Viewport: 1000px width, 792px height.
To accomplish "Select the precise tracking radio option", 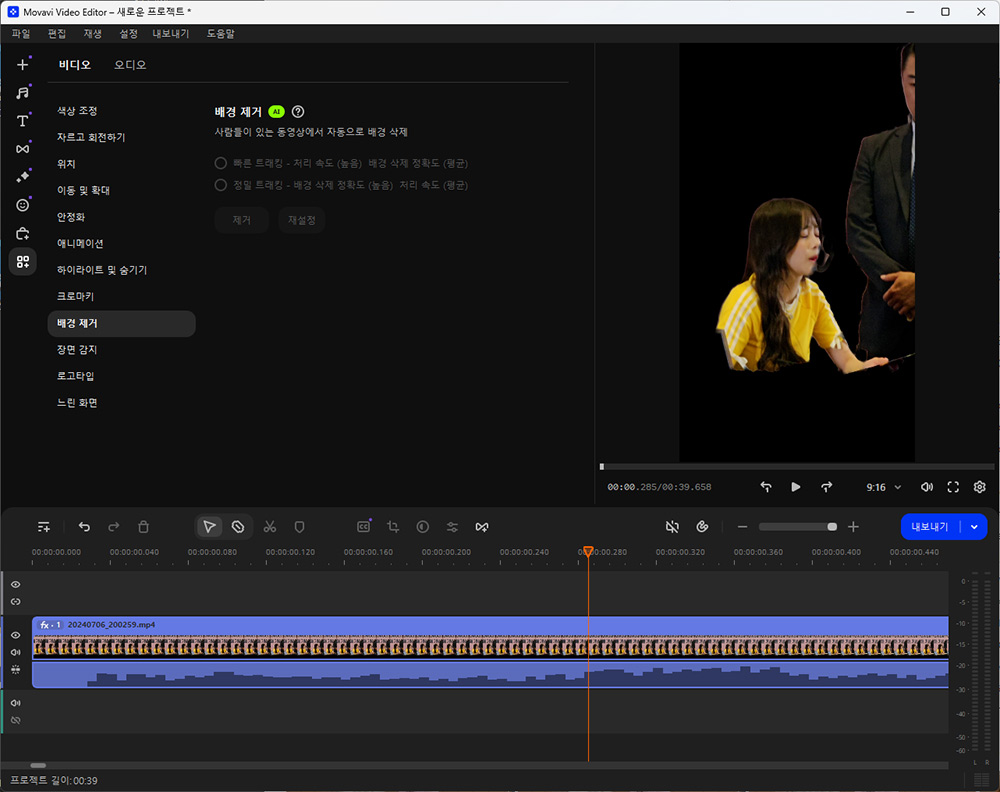I will [221, 185].
